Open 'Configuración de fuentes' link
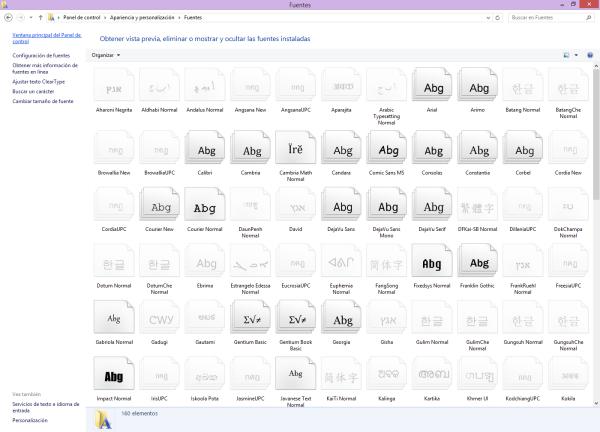600x432 pixels. click(41, 56)
